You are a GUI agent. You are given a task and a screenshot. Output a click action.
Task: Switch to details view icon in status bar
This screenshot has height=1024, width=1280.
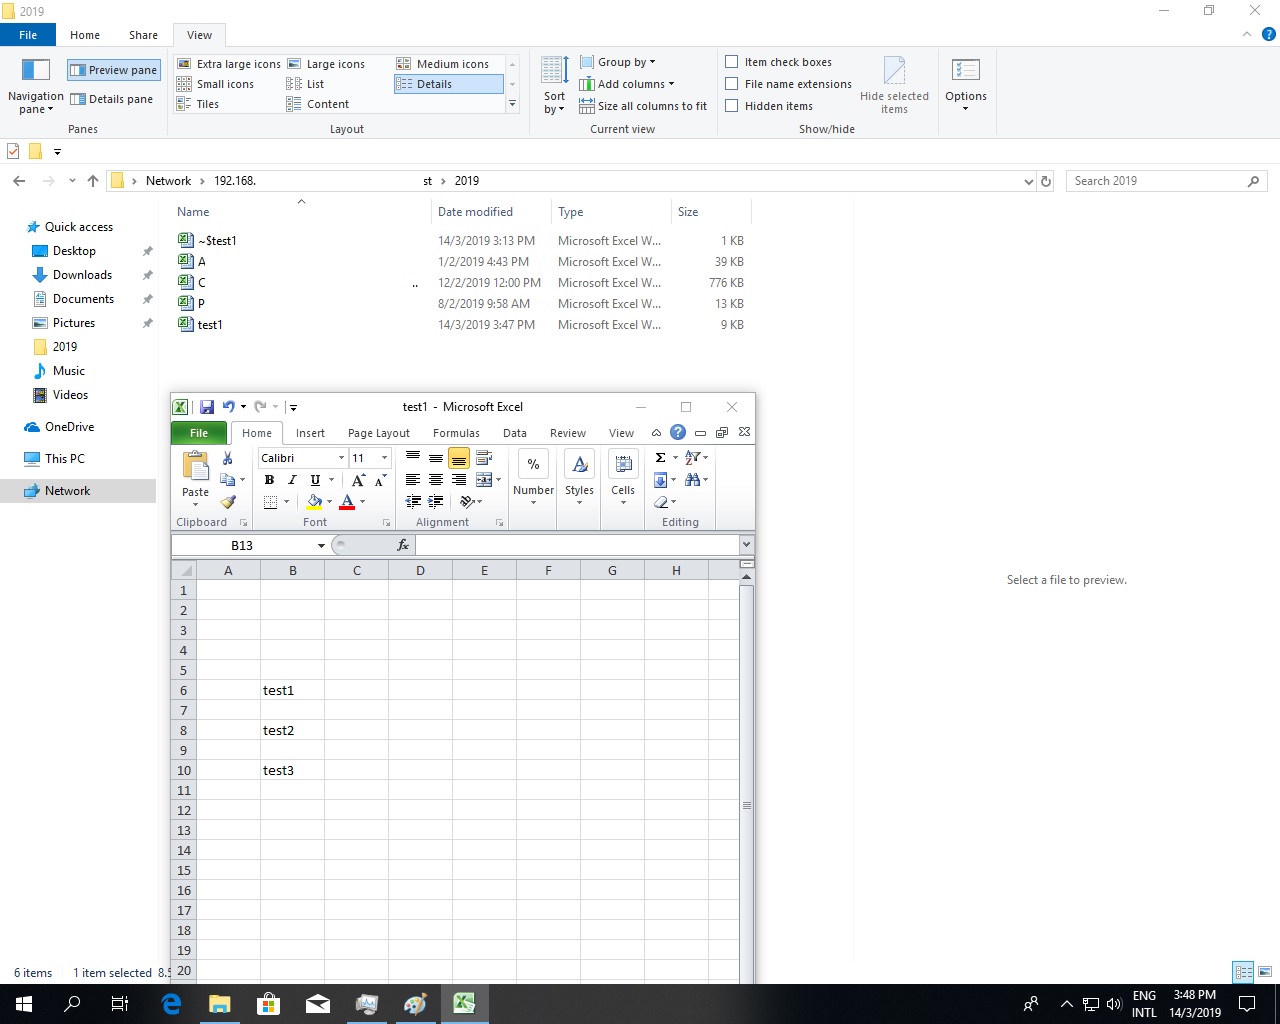coord(1244,972)
